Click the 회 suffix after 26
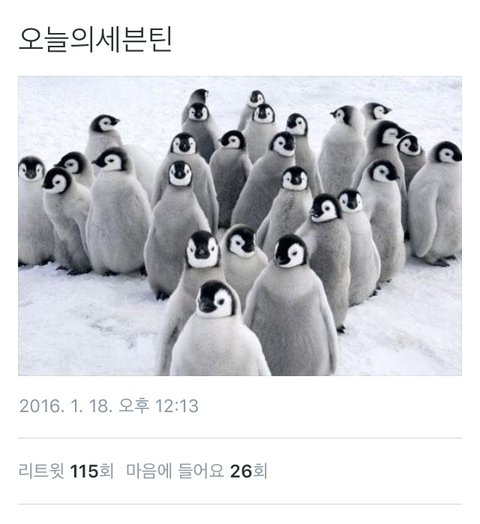This screenshot has width=480, height=524. click(x=260, y=471)
